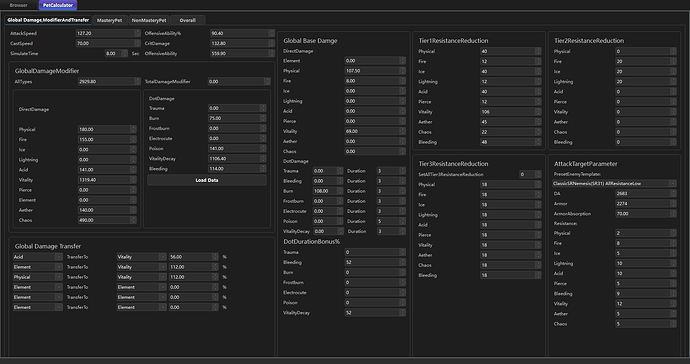Select the PetCalculator tab

tap(58, 5)
